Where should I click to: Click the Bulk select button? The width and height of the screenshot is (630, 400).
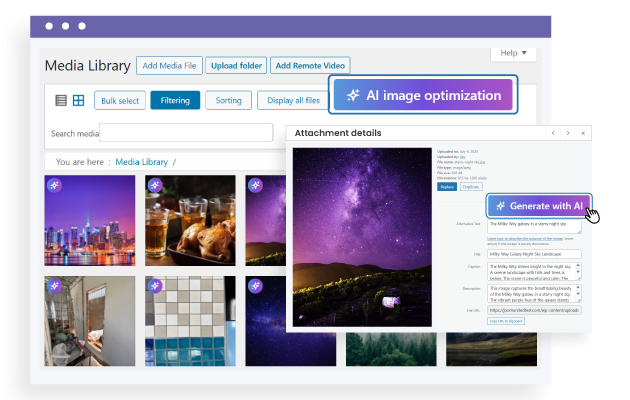(x=119, y=100)
